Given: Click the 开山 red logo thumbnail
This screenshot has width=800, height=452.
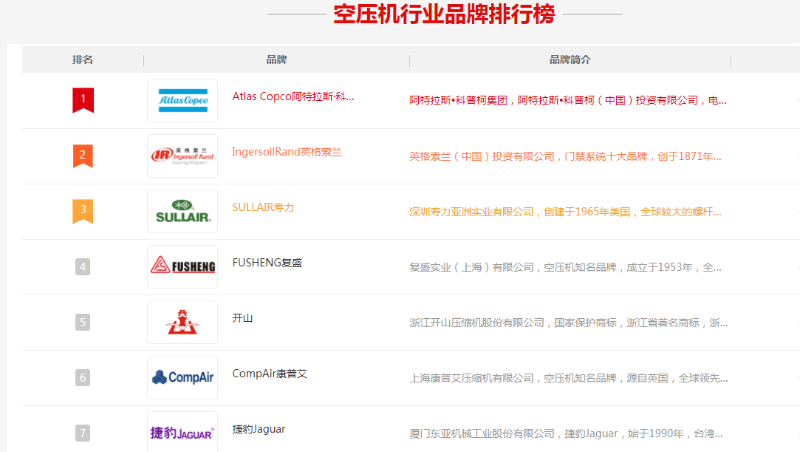Looking at the screenshot, I should pos(183,322).
